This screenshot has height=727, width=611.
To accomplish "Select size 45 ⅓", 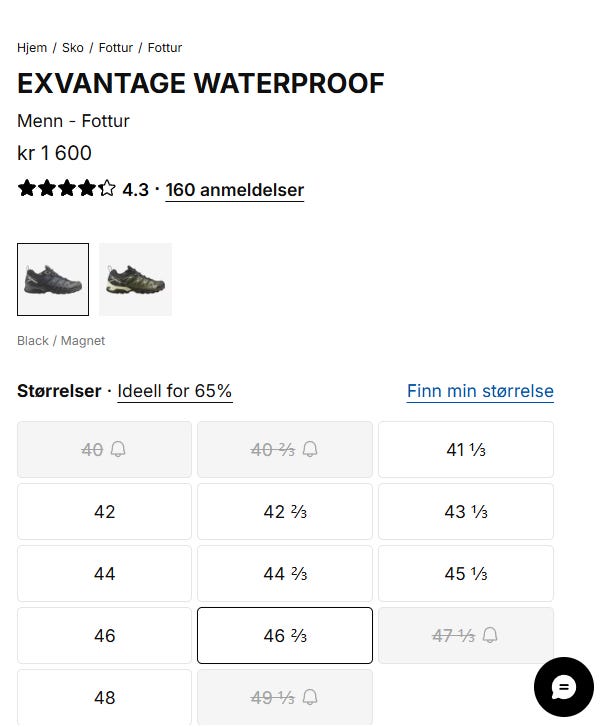I will click(x=466, y=574).
